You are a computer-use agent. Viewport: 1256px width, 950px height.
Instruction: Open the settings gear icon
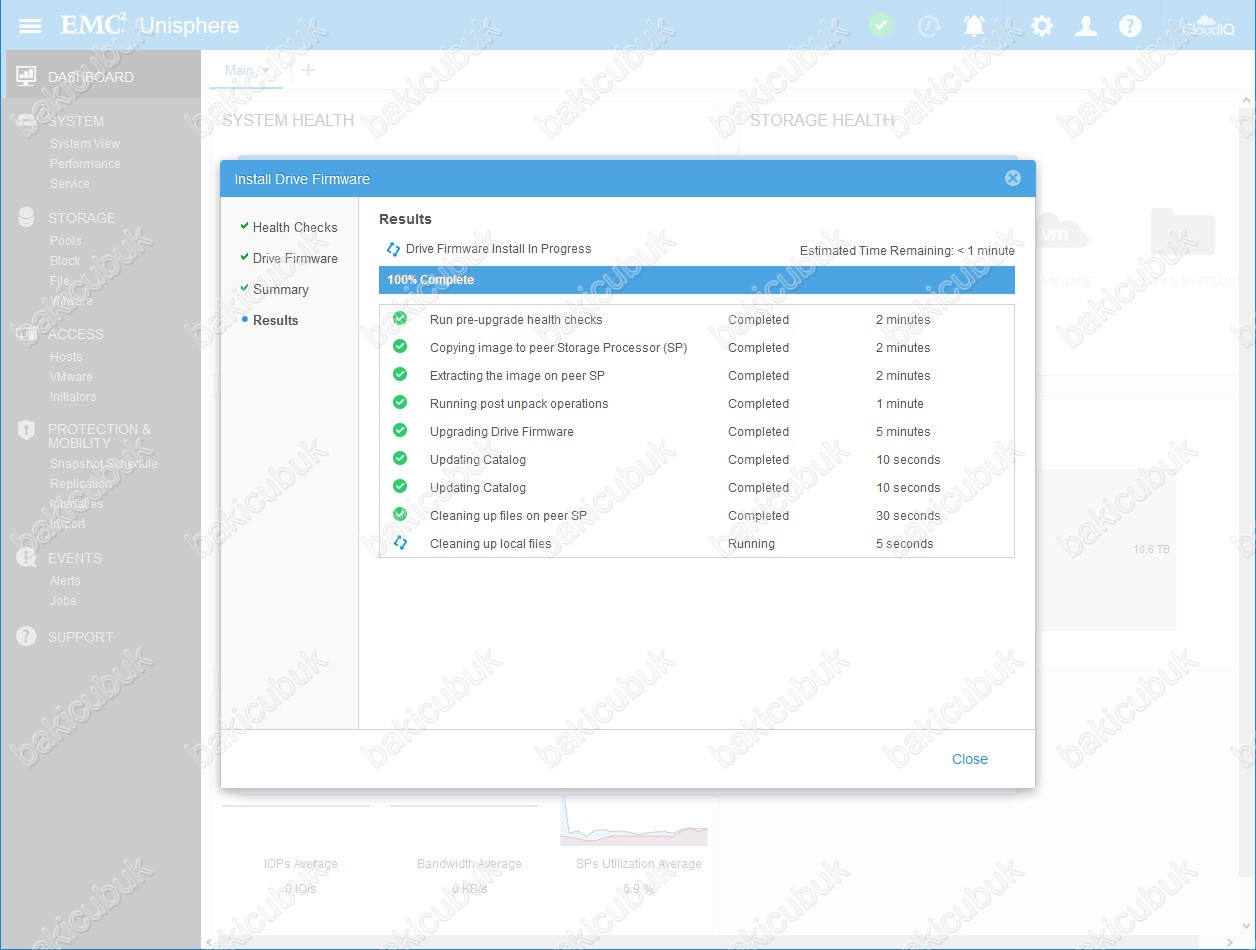point(1042,26)
